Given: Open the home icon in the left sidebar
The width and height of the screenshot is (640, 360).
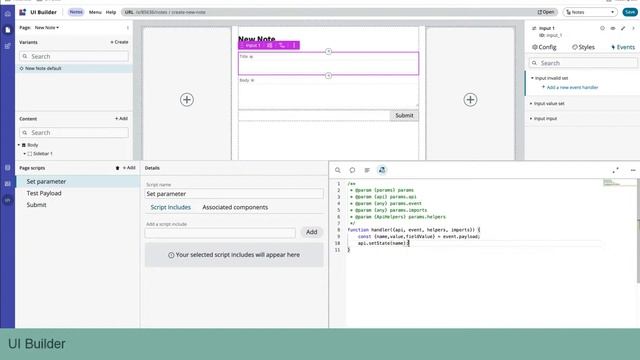Looking at the screenshot, I should pos(7,14).
